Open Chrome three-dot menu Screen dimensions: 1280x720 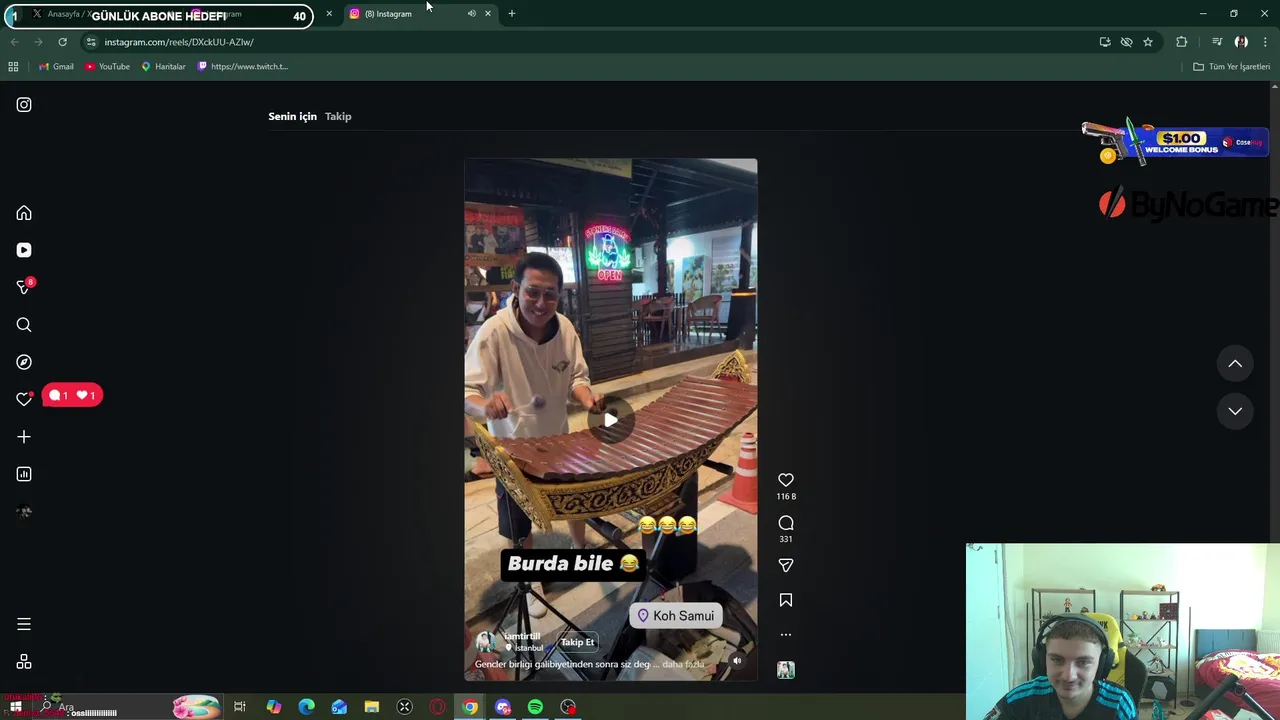1266,42
